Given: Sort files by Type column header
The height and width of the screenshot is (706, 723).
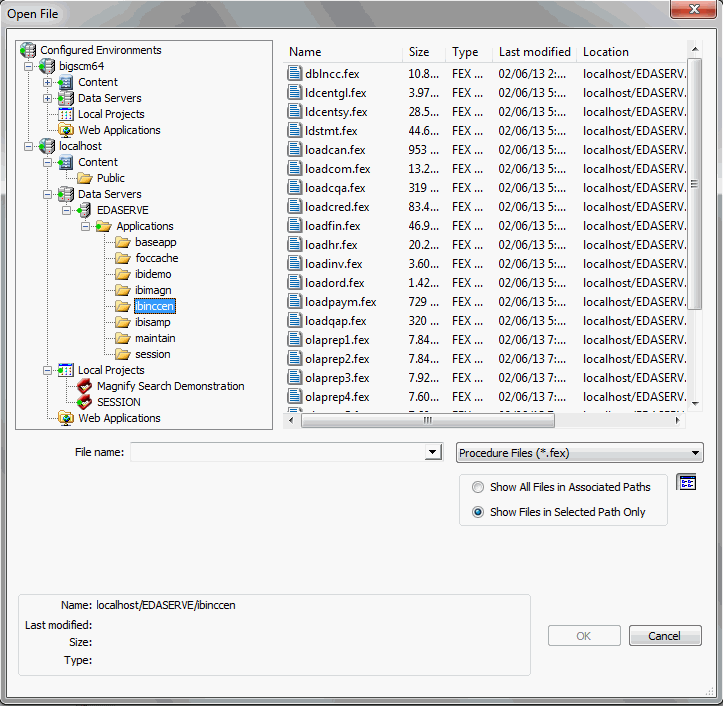Looking at the screenshot, I should [469, 52].
